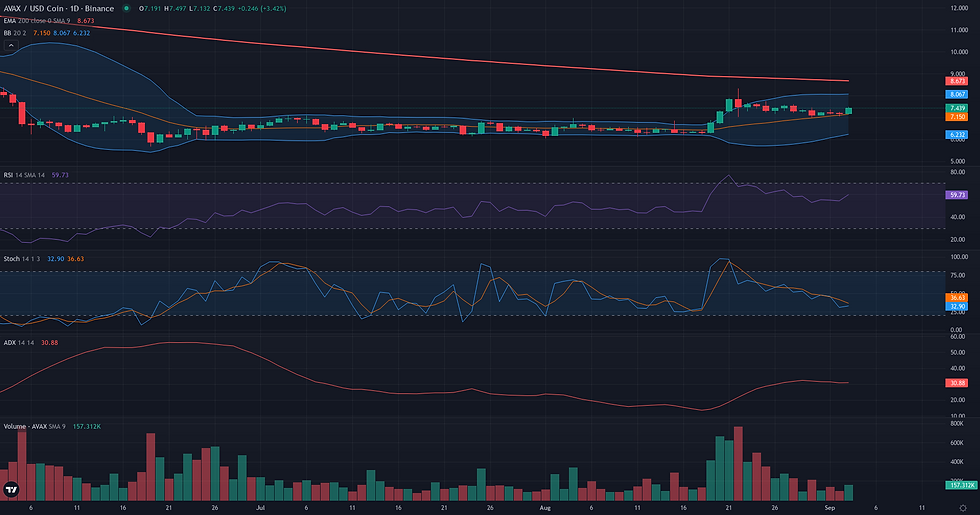The height and width of the screenshot is (515, 980).
Task: Click the EMA value 8.673 in legend
Action: click(x=86, y=21)
